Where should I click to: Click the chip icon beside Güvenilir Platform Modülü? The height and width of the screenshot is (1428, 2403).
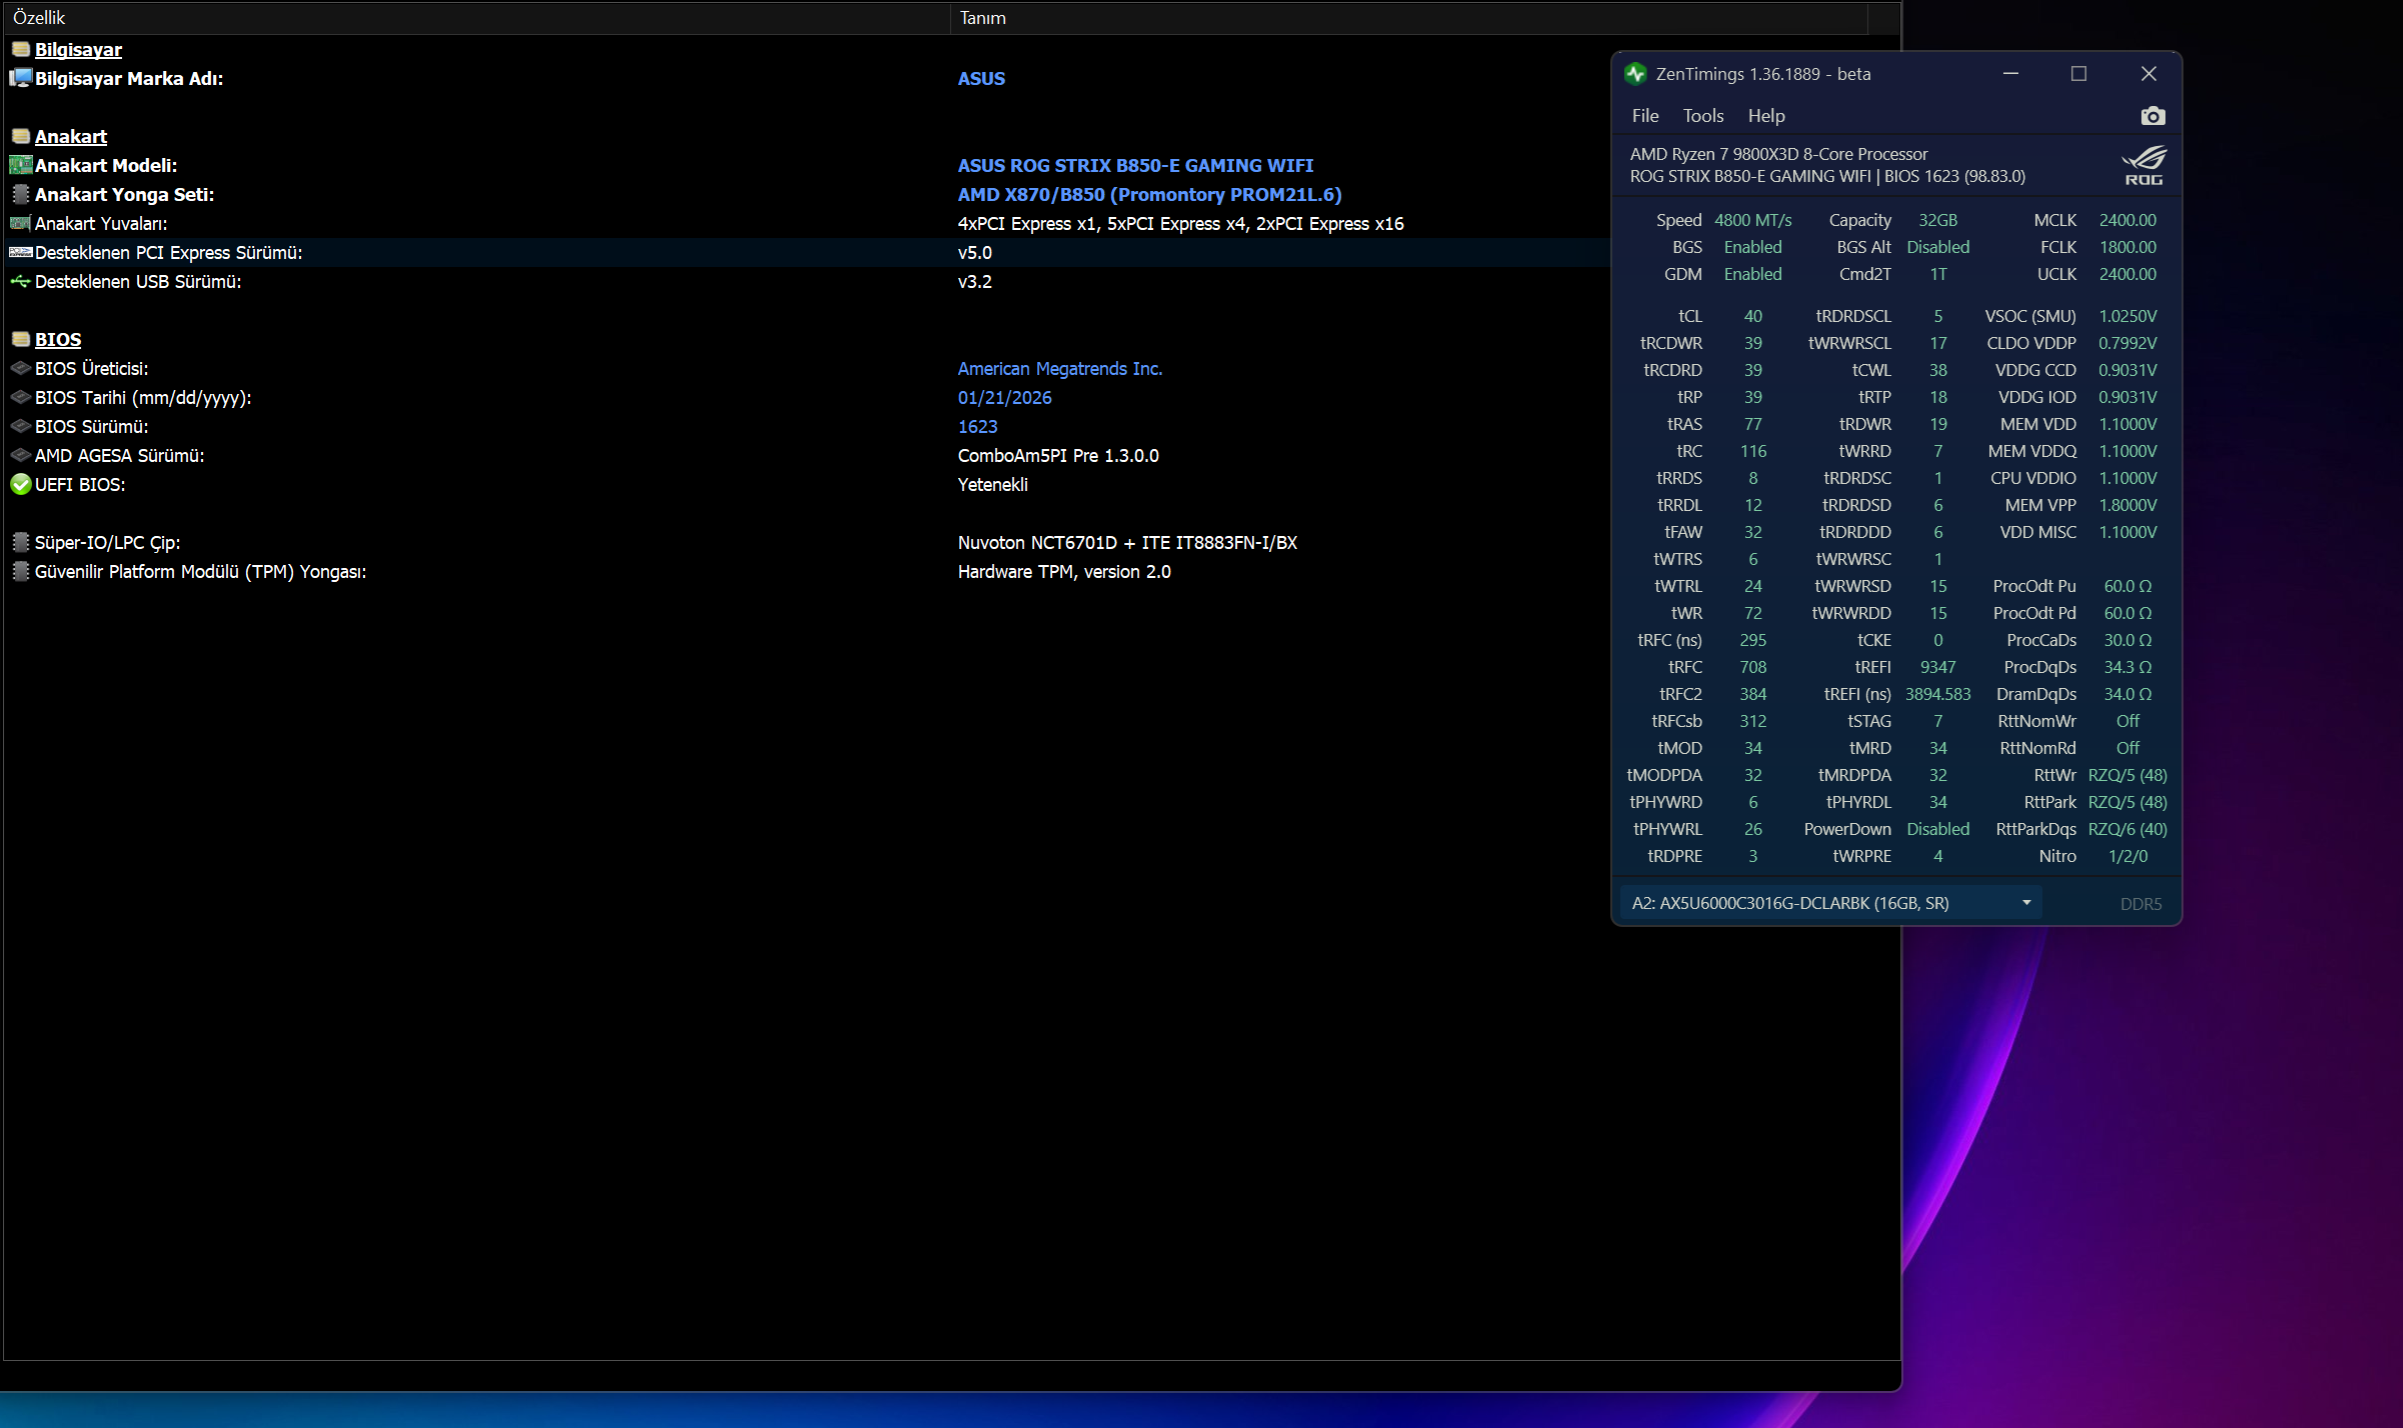point(20,571)
